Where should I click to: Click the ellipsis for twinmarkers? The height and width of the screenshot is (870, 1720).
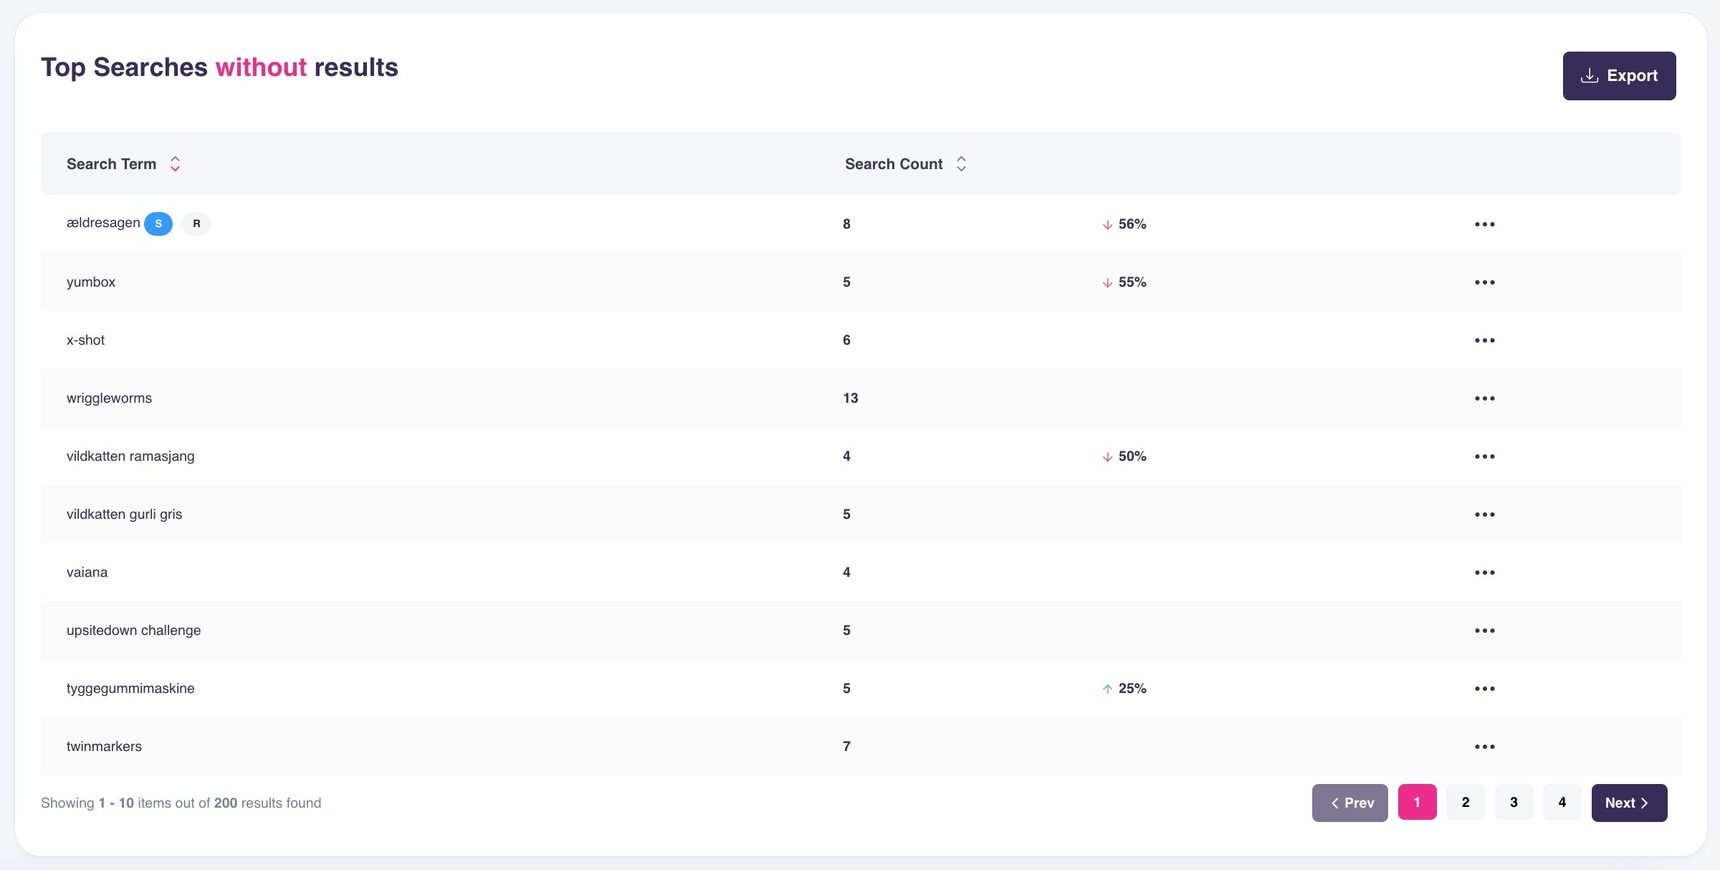(x=1484, y=746)
